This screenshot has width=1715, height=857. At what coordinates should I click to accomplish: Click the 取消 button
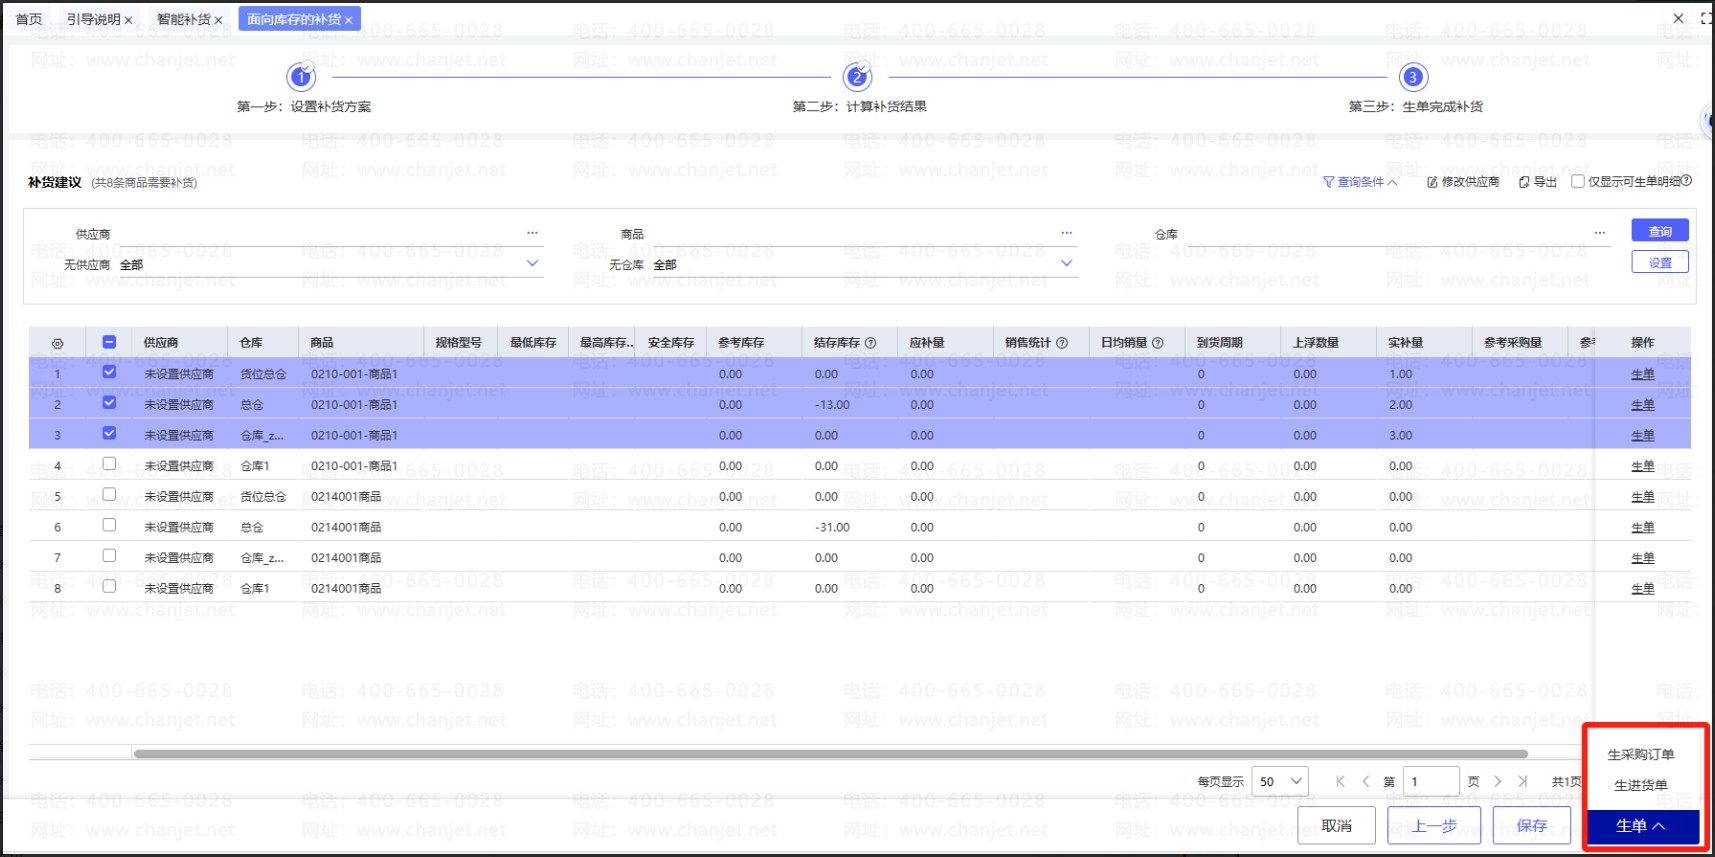[x=1336, y=825]
